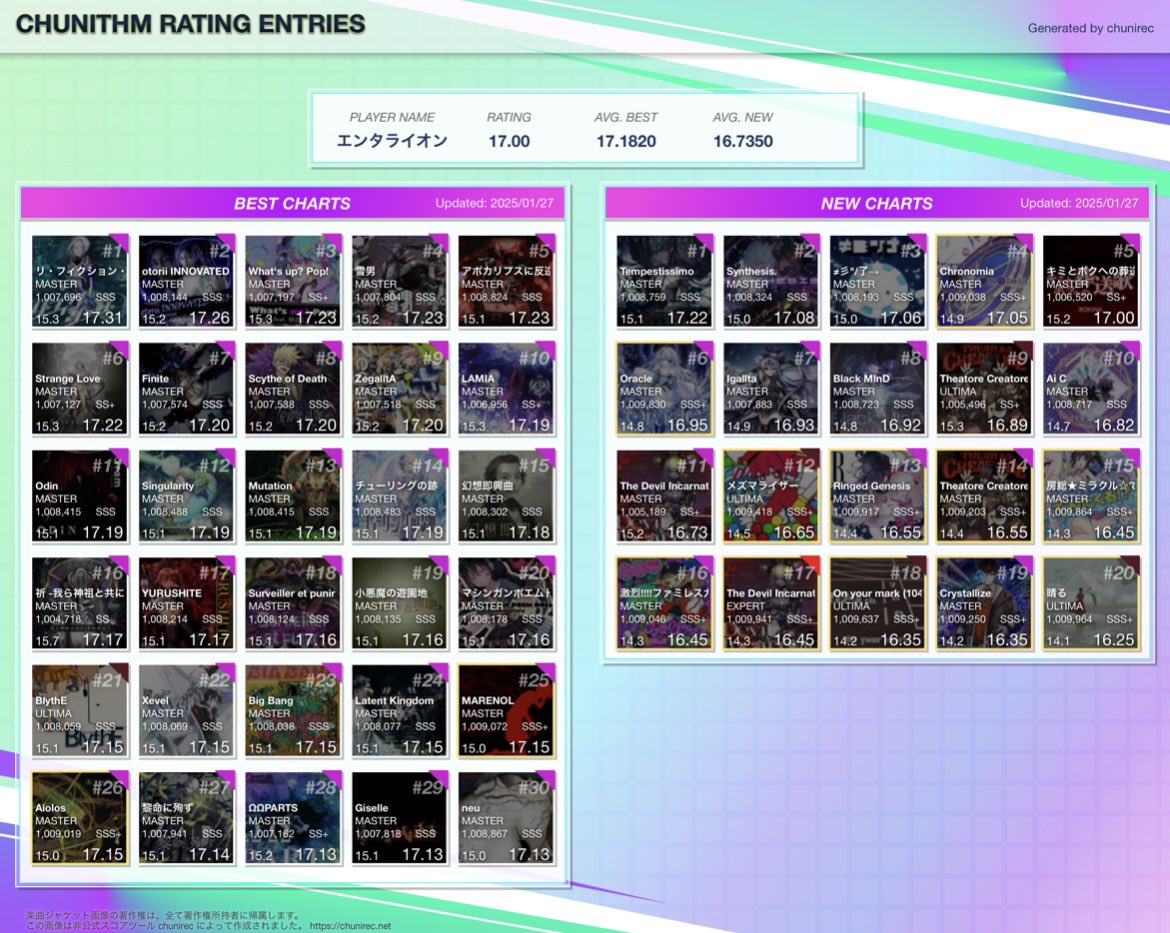Open the Aiolos chart card
The height and width of the screenshot is (933, 1170).
pos(79,819)
